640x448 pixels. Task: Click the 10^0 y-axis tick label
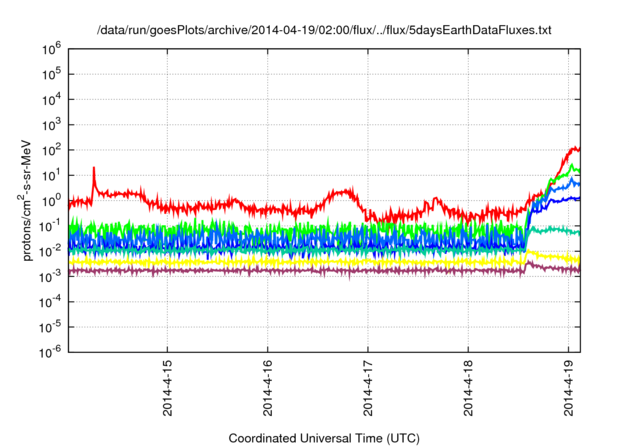(x=51, y=202)
